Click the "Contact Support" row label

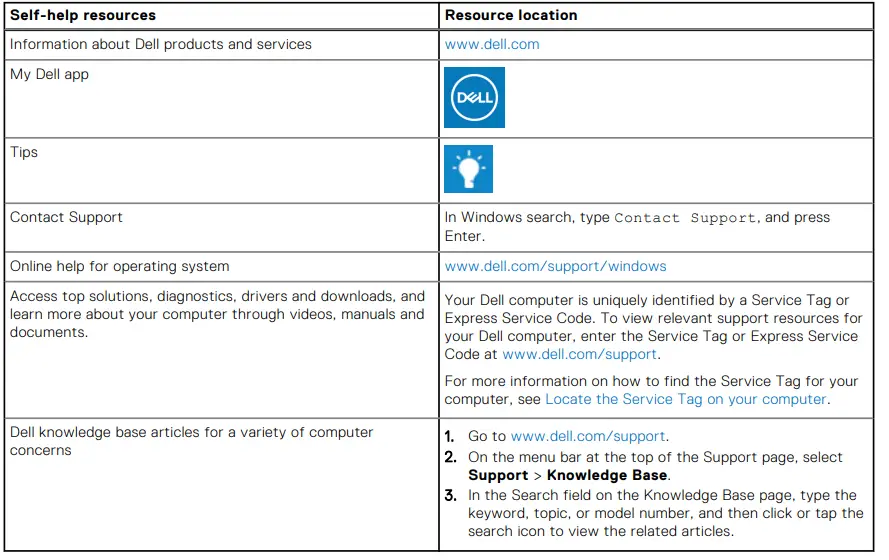(67, 217)
